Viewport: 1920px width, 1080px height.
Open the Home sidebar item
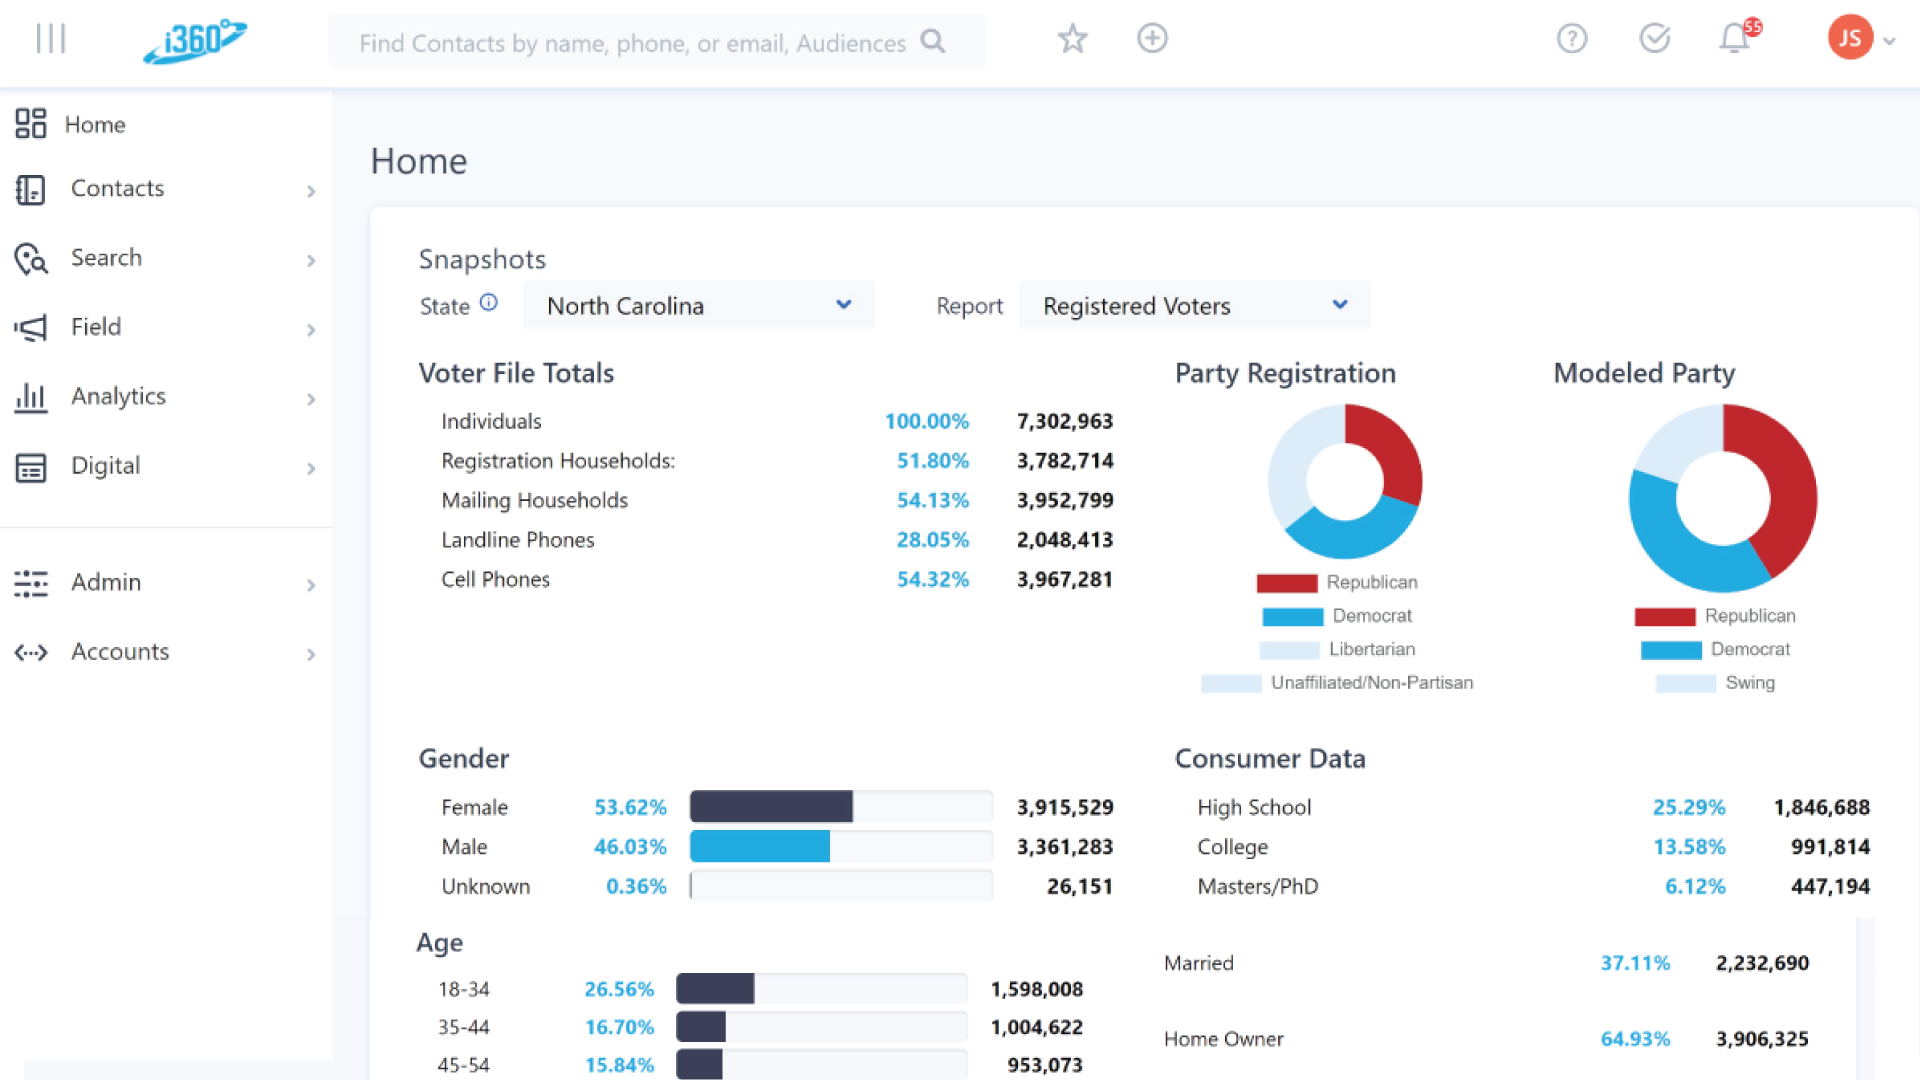(x=95, y=125)
